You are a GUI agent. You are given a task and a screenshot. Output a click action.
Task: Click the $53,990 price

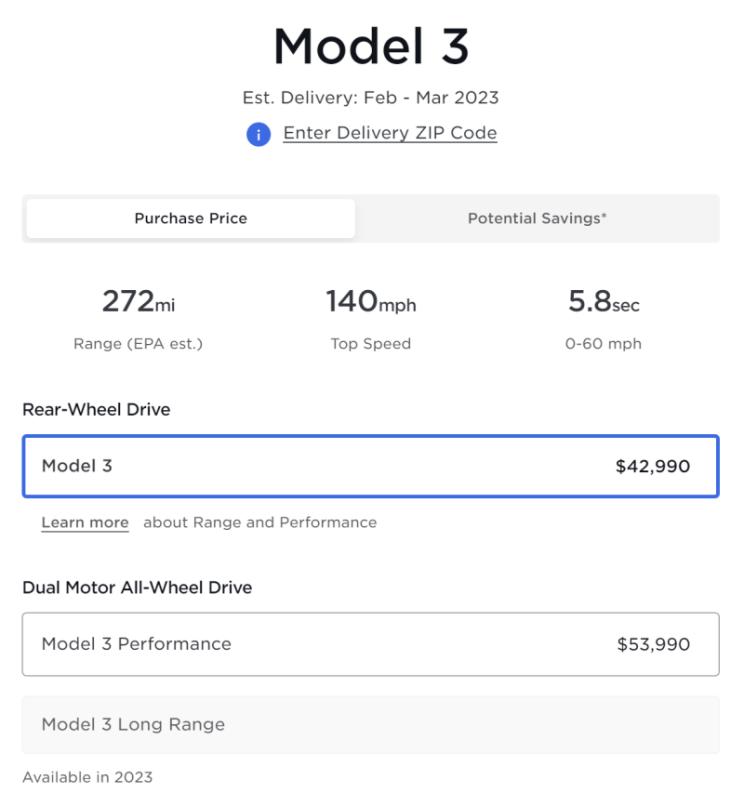click(653, 645)
